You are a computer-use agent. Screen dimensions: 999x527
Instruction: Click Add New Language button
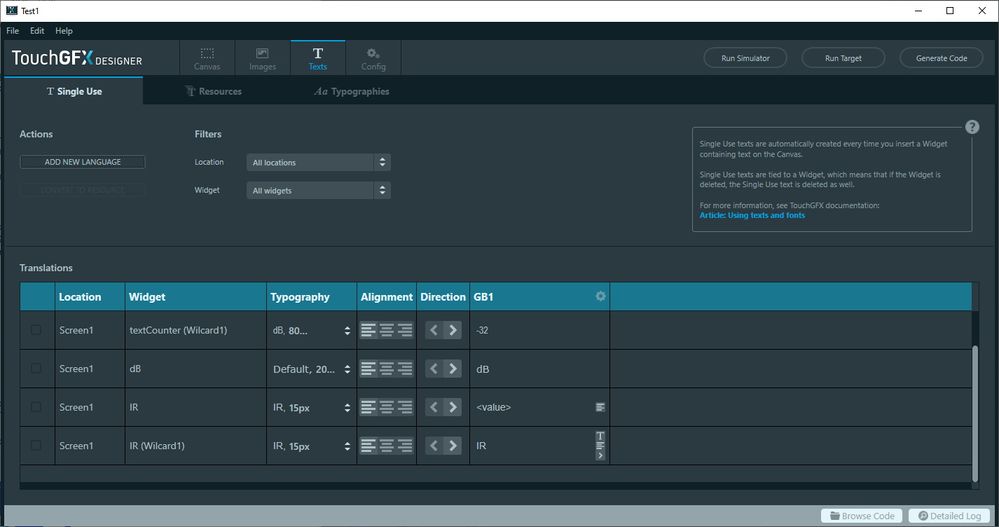82,162
